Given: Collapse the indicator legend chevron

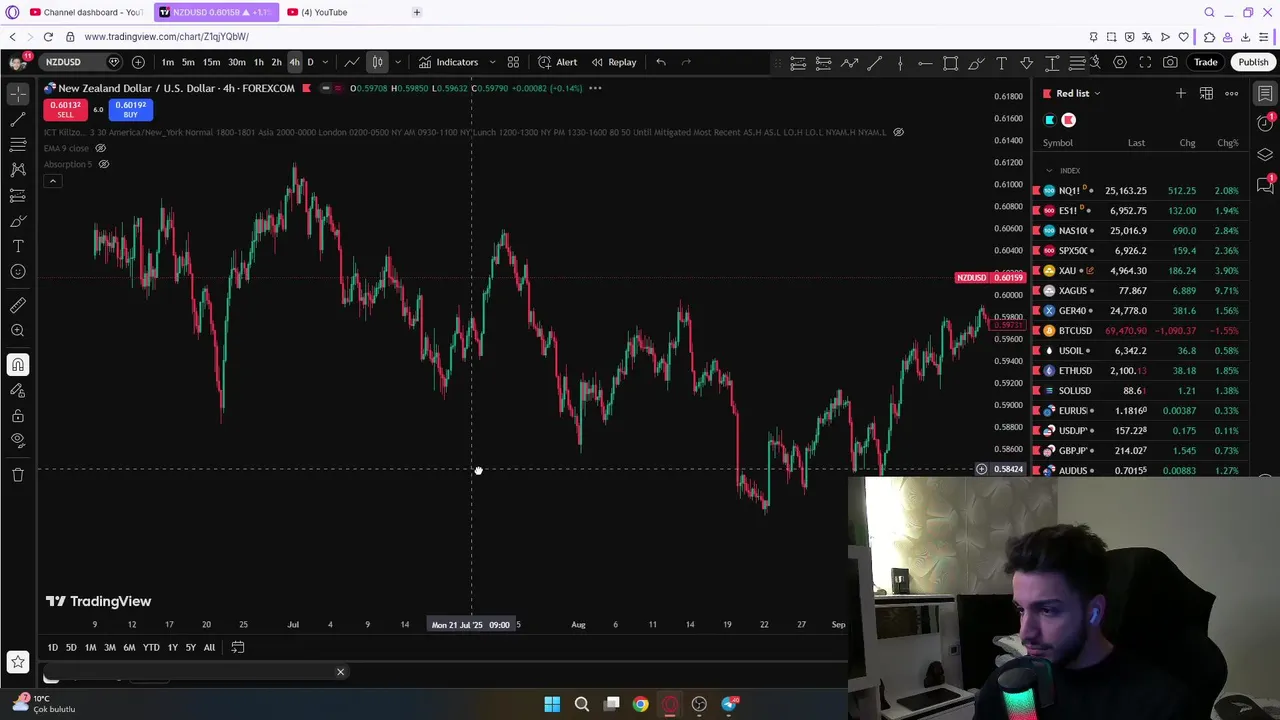Looking at the screenshot, I should coord(52,181).
